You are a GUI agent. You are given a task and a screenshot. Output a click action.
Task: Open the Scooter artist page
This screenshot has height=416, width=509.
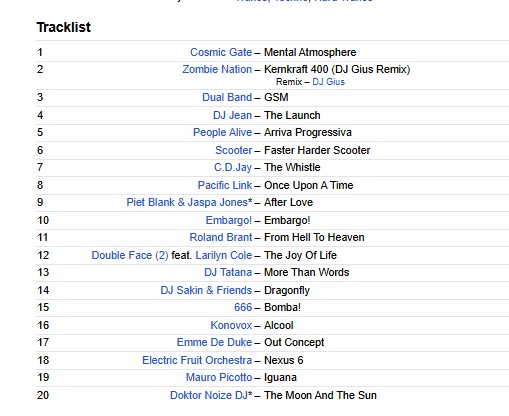click(x=233, y=150)
